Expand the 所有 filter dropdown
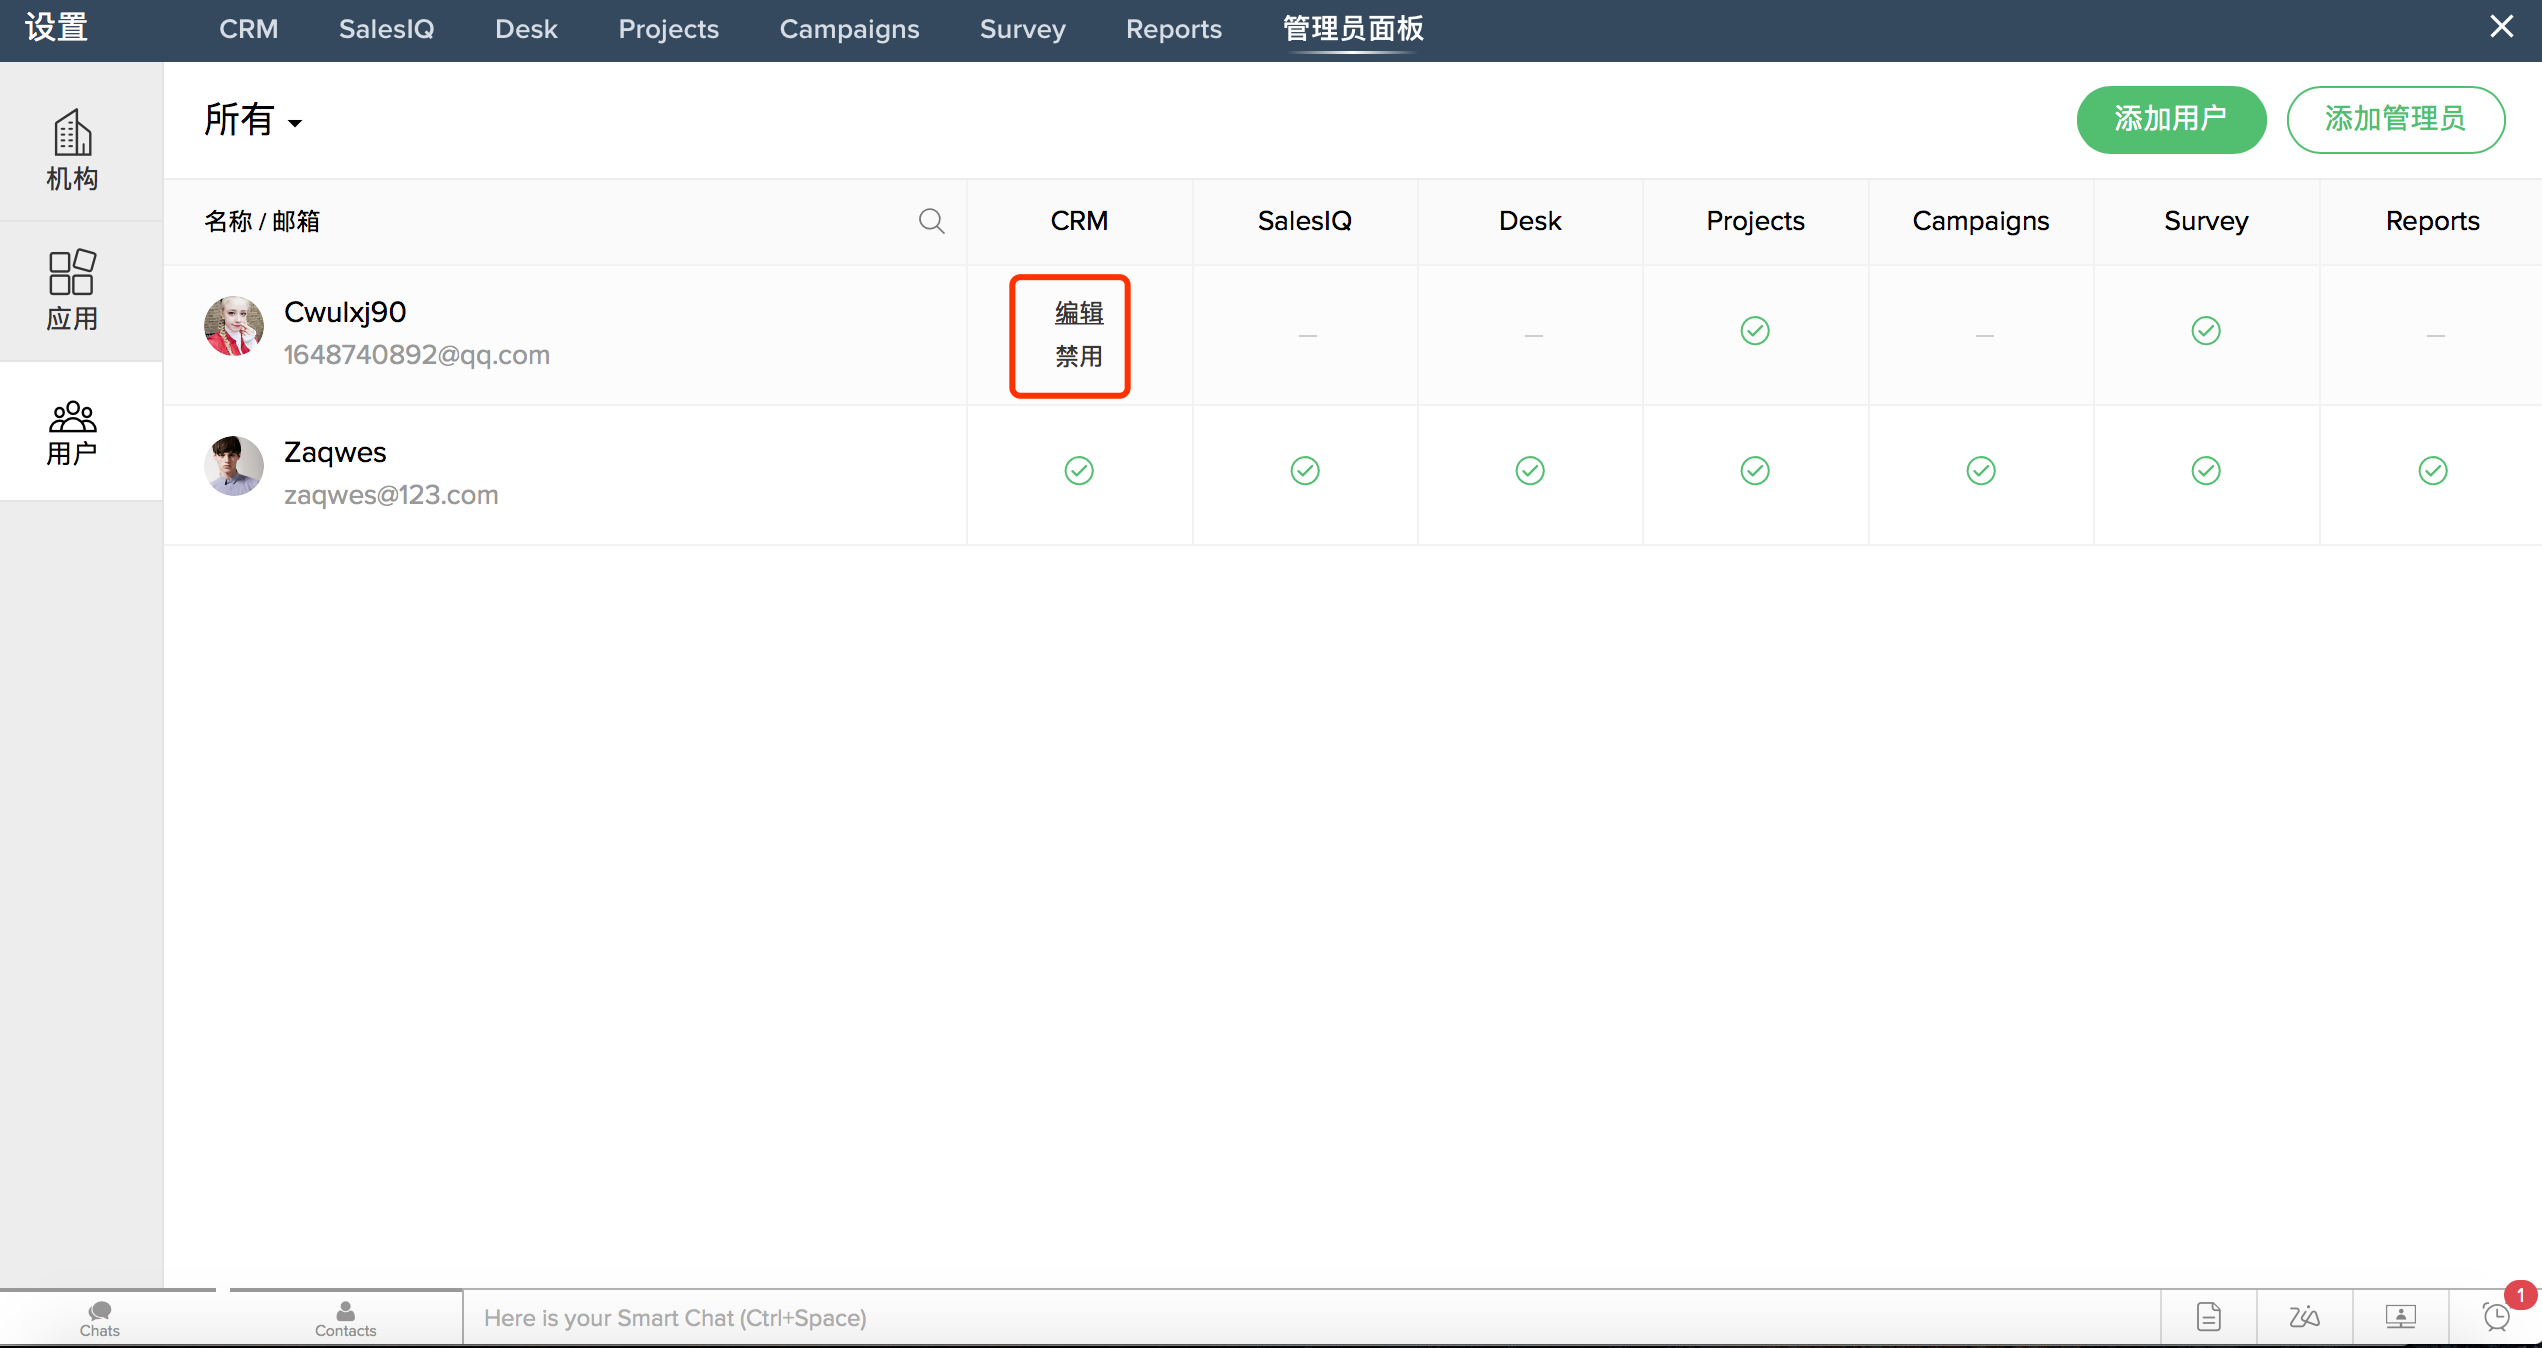The width and height of the screenshot is (2542, 1348). coord(253,121)
